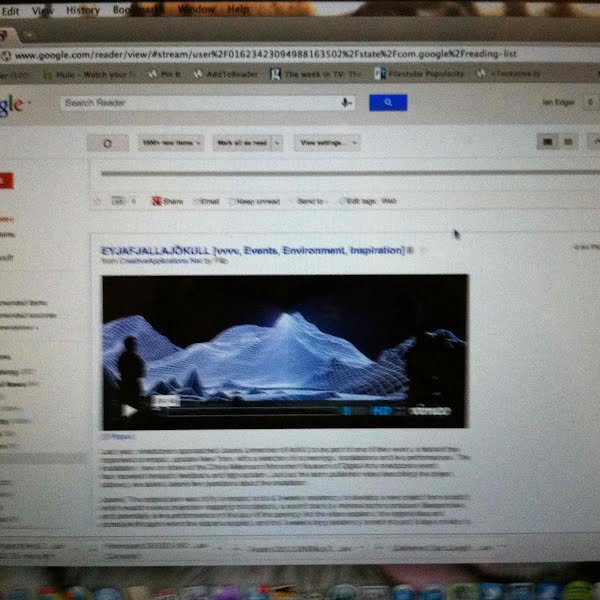This screenshot has height=600, width=600.
Task: Switch to expanded view layout icon
Action: coord(547,143)
